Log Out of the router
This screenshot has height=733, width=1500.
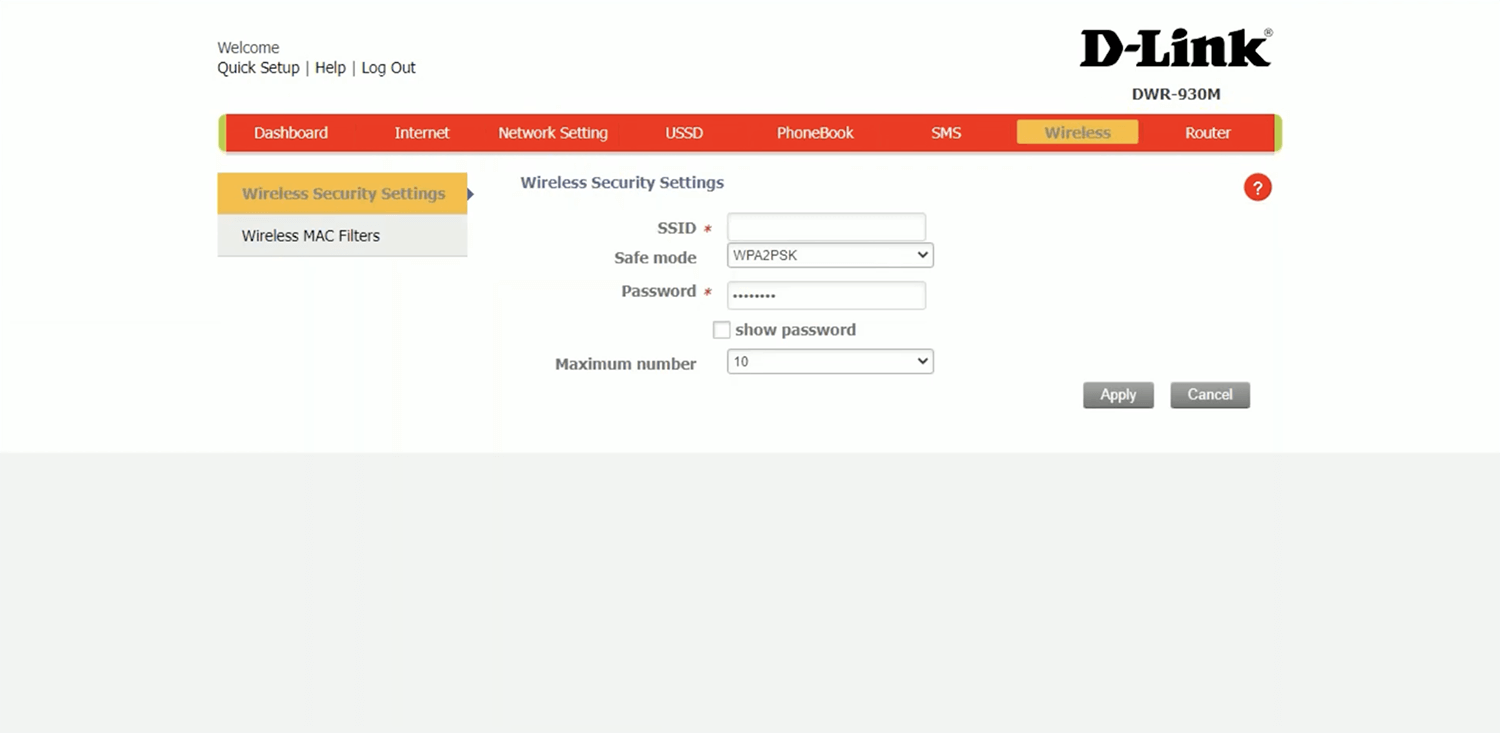pos(388,68)
